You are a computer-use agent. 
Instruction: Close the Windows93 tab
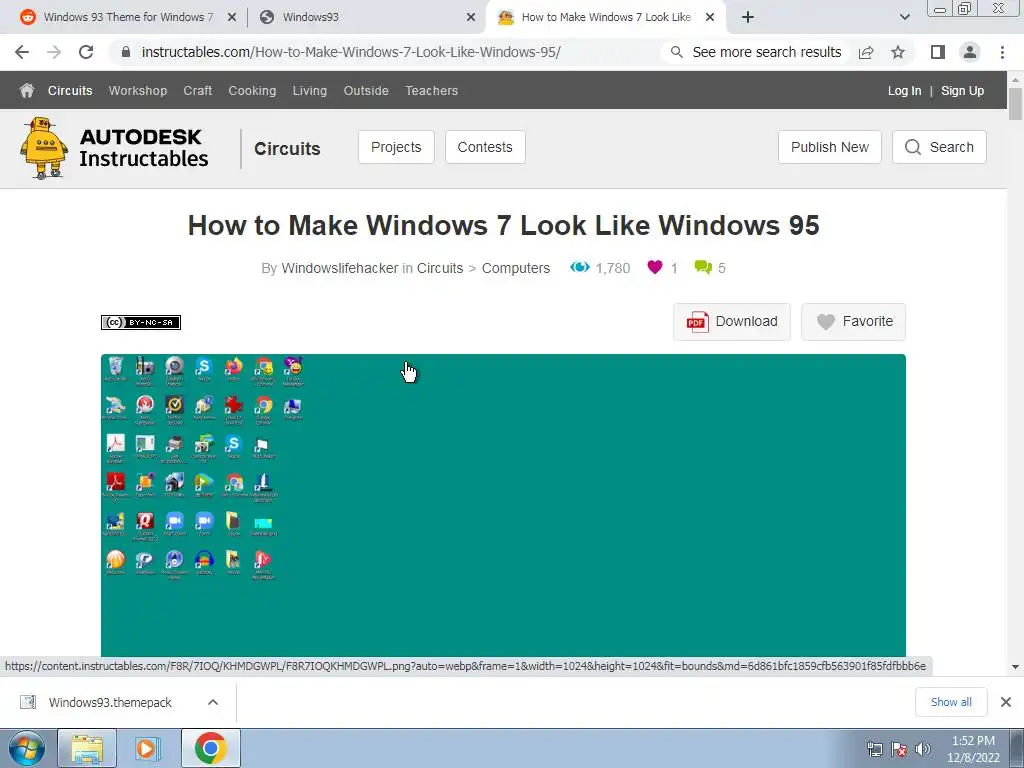click(x=471, y=18)
